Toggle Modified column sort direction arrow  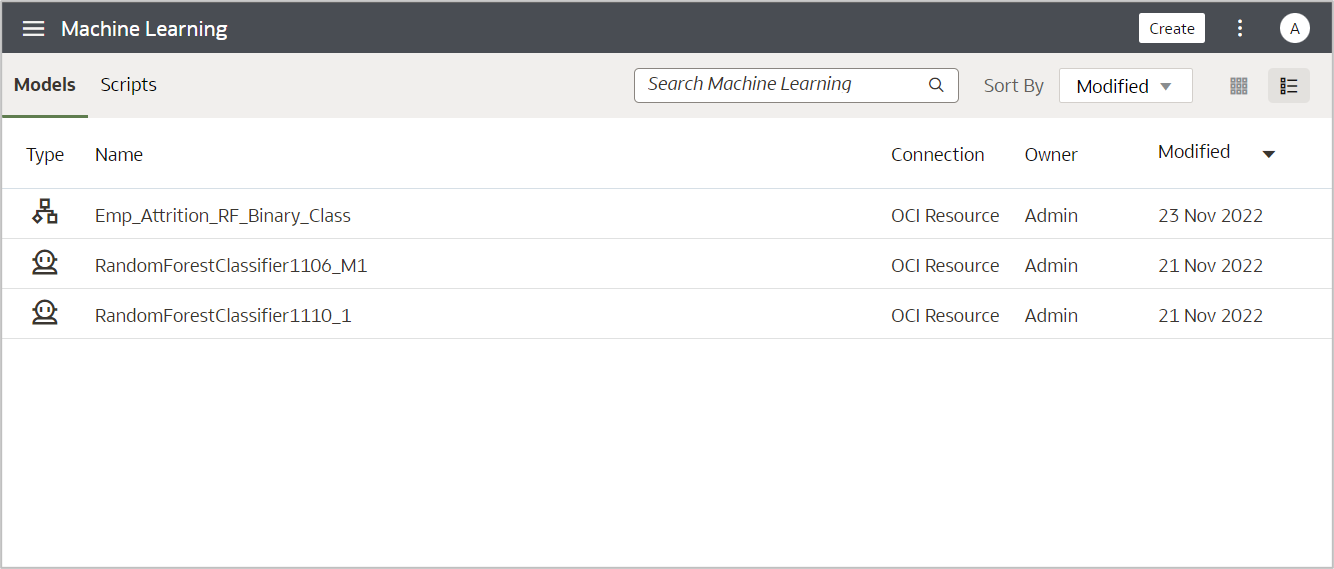click(1269, 154)
